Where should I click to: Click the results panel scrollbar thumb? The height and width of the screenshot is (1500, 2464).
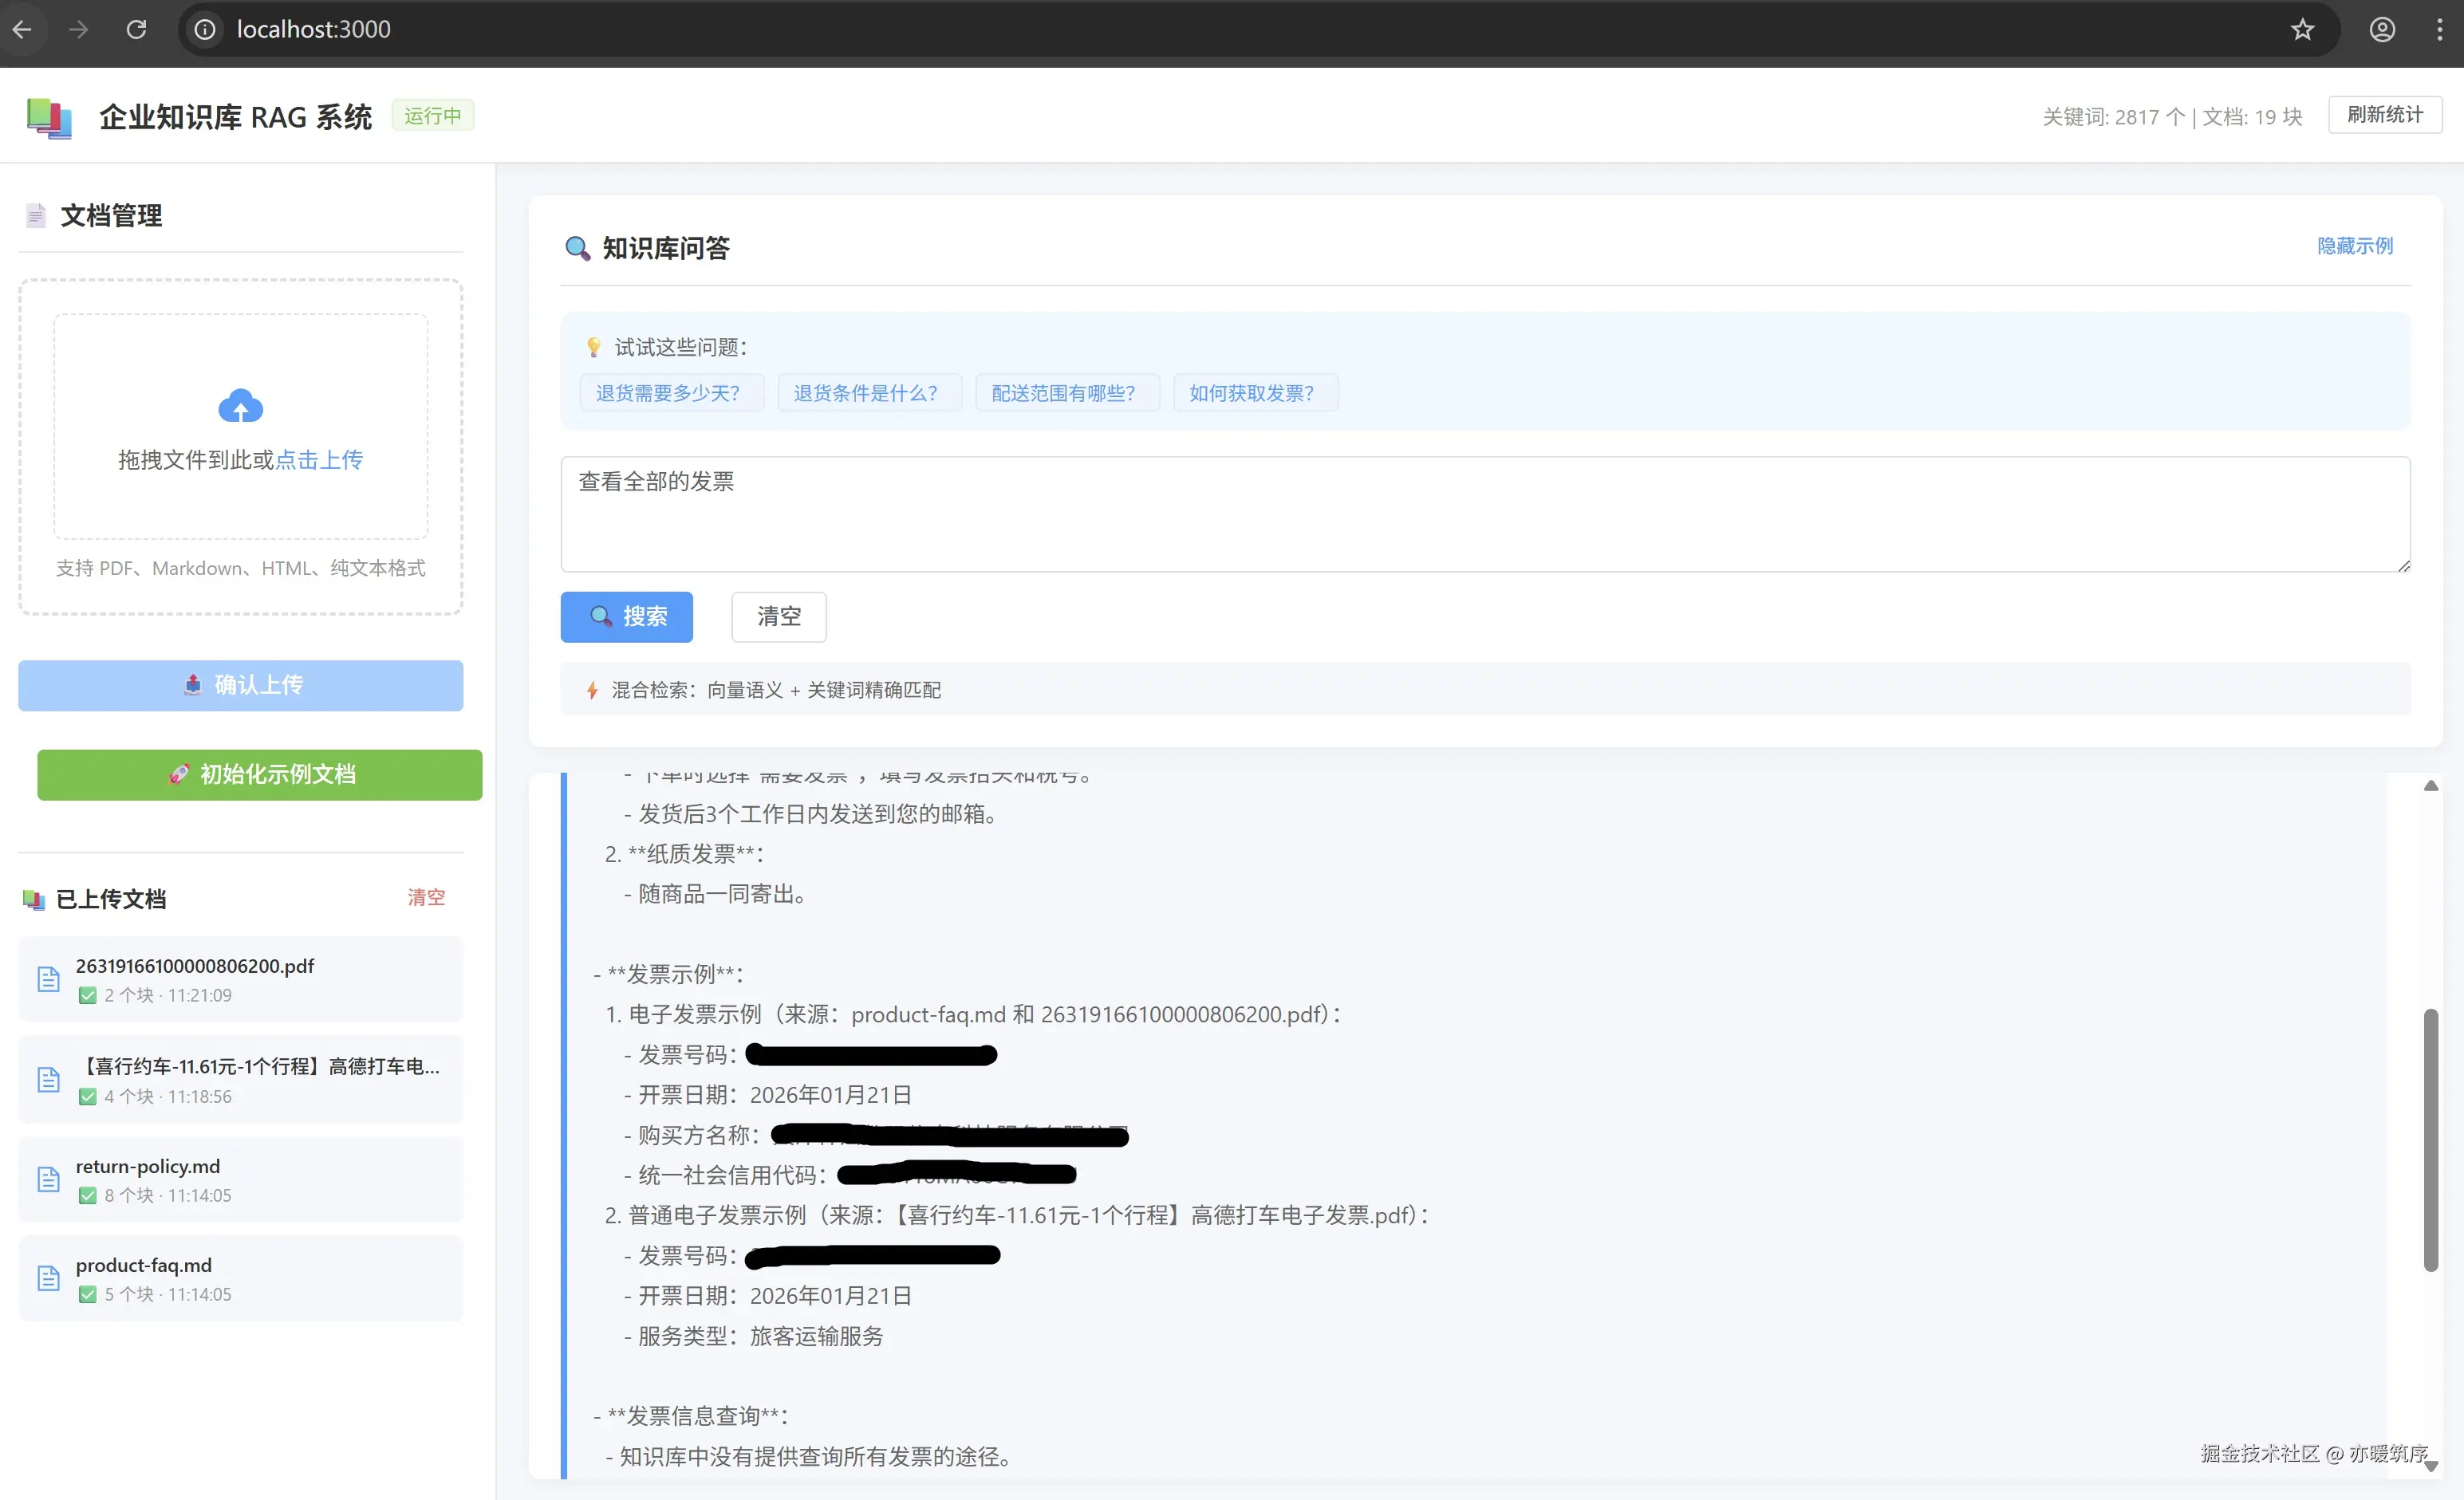point(2430,1140)
